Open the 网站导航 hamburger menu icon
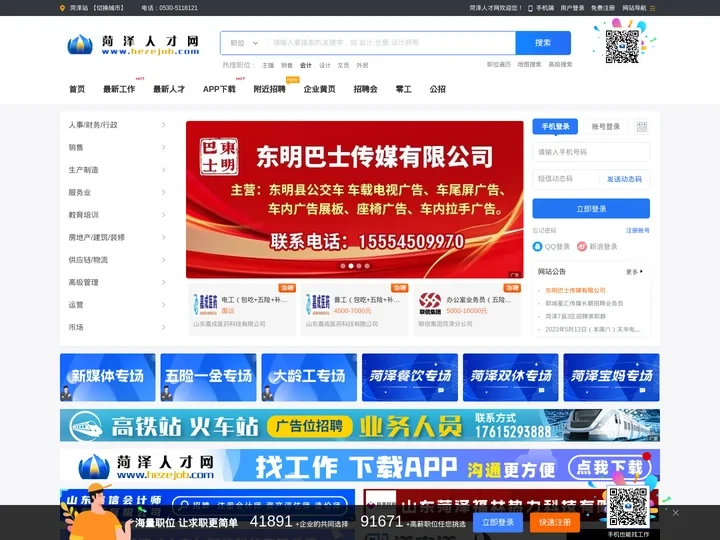 point(652,8)
